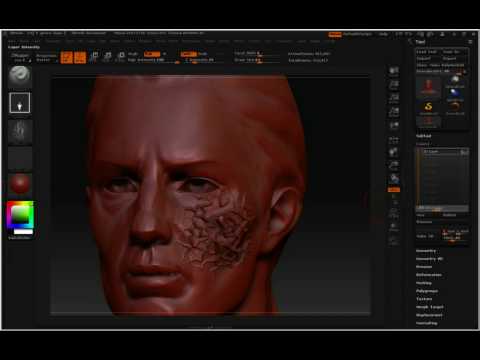
Task: Click the AAHalf icon
Action: pos(394,112)
